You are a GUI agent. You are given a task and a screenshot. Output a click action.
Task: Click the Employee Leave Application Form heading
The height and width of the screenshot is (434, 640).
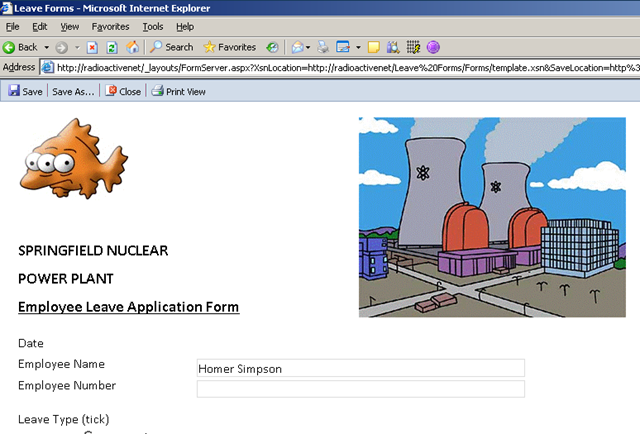(129, 307)
